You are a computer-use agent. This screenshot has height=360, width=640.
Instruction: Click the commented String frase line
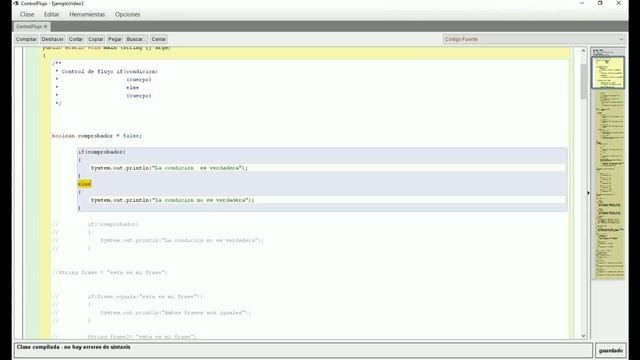click(109, 272)
